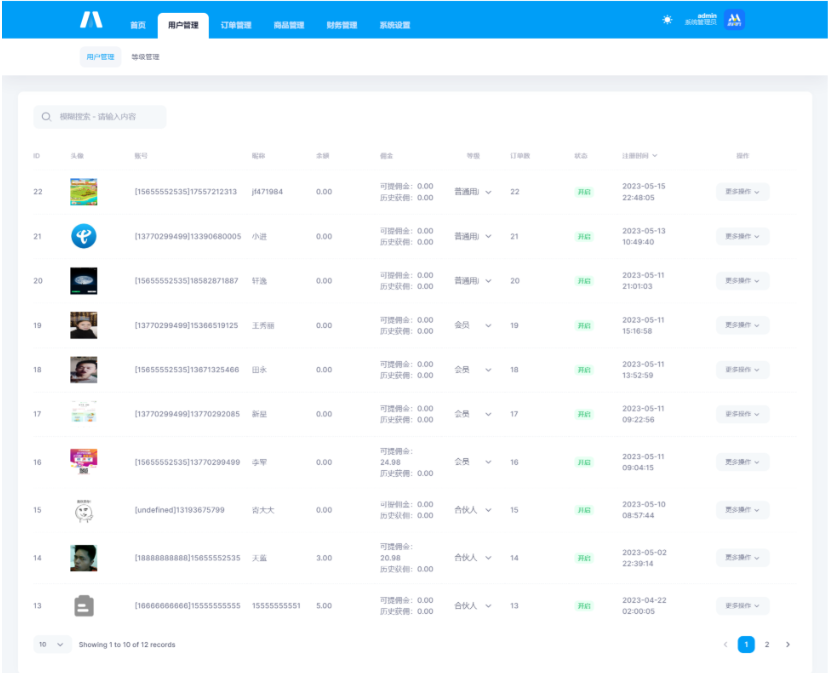The height and width of the screenshot is (673, 834).
Task: Click the cartoon face avatar of user 15
Action: [x=84, y=510]
